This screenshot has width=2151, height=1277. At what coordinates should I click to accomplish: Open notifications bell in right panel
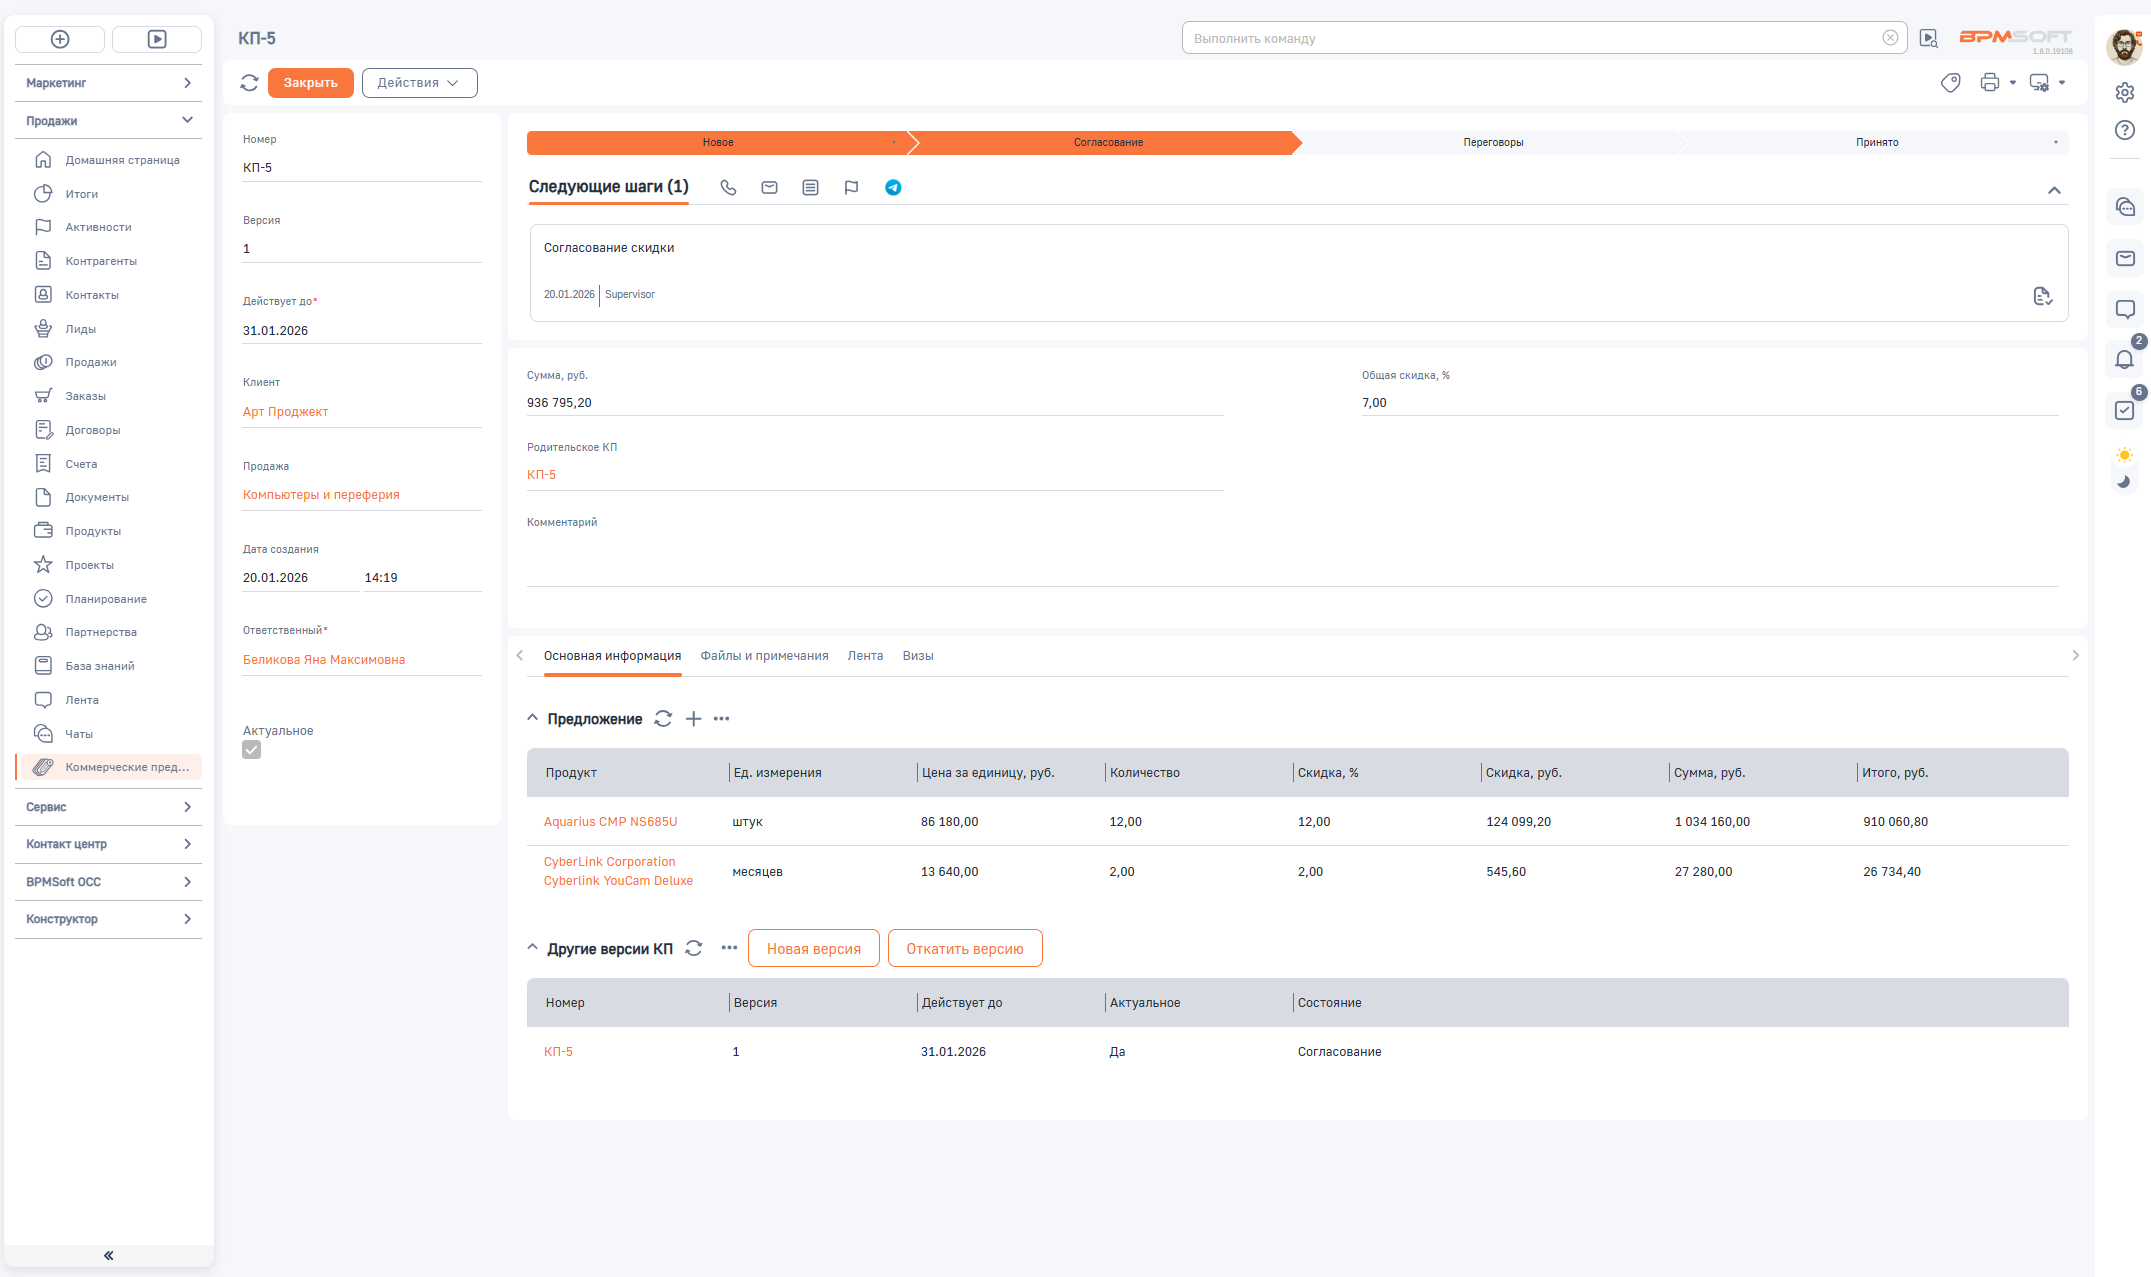click(x=2124, y=359)
